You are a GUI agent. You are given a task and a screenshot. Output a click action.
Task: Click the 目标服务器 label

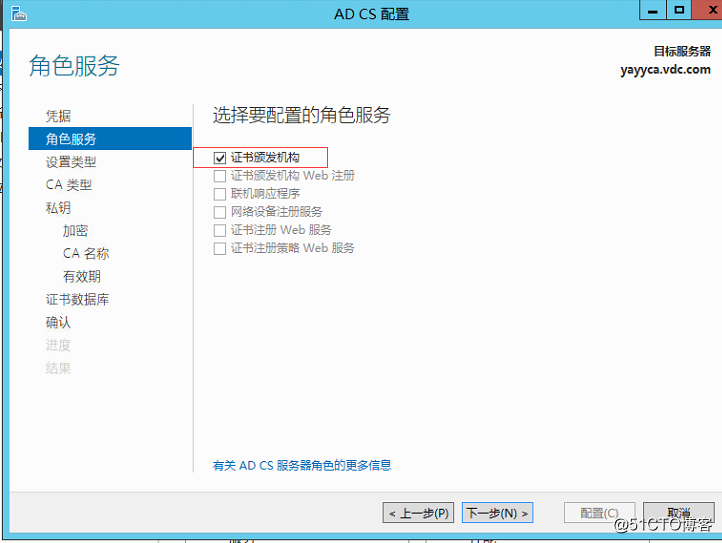pyautogui.click(x=682, y=51)
